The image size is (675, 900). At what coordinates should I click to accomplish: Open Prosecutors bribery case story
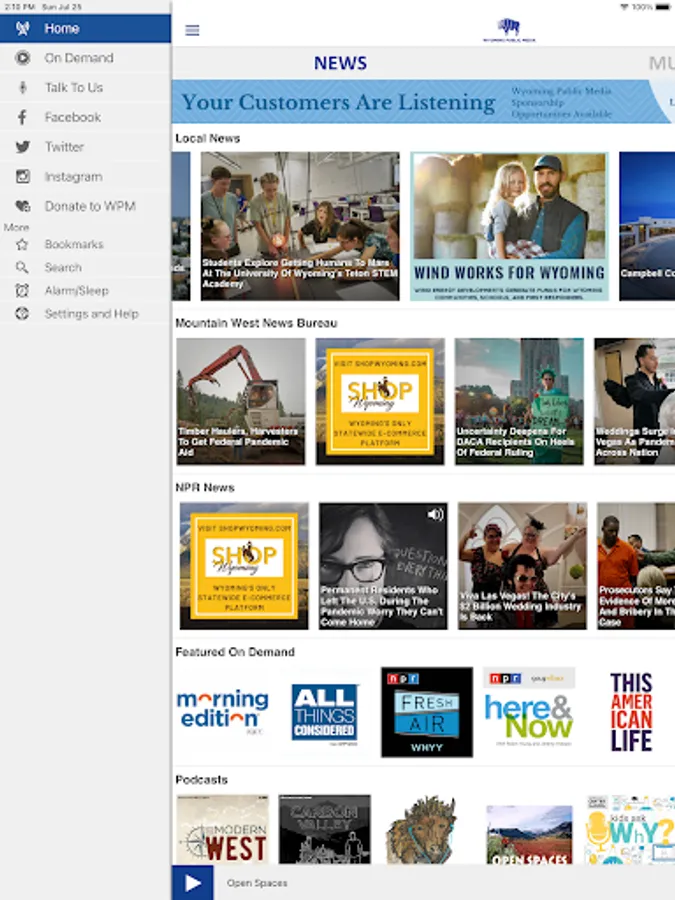636,566
